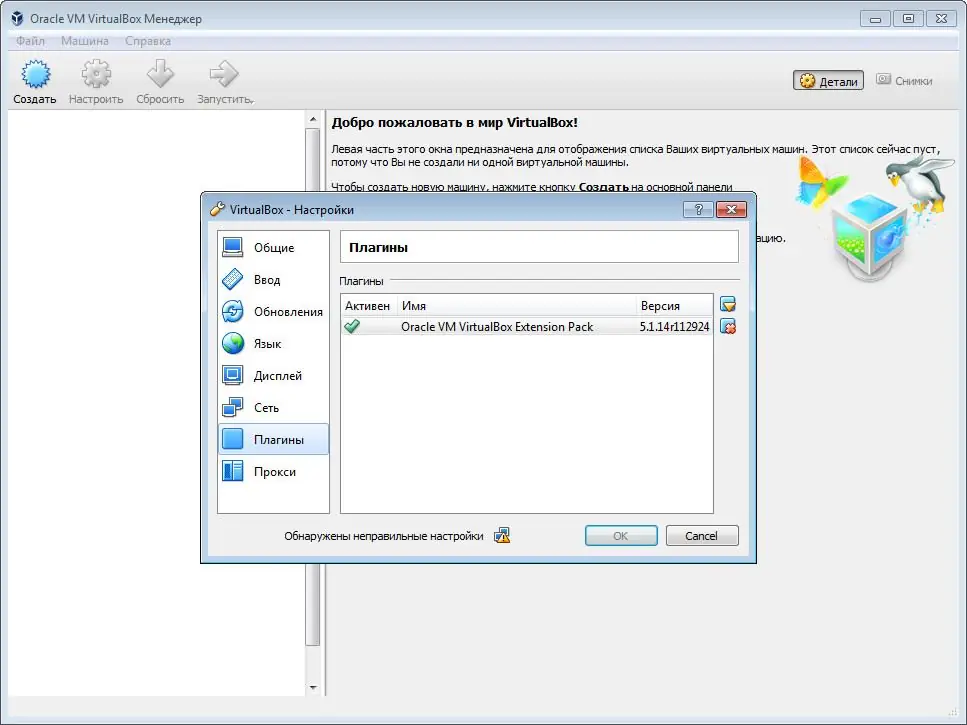967x725 pixels.
Task: Select the Прокси settings category
Action: point(273,472)
